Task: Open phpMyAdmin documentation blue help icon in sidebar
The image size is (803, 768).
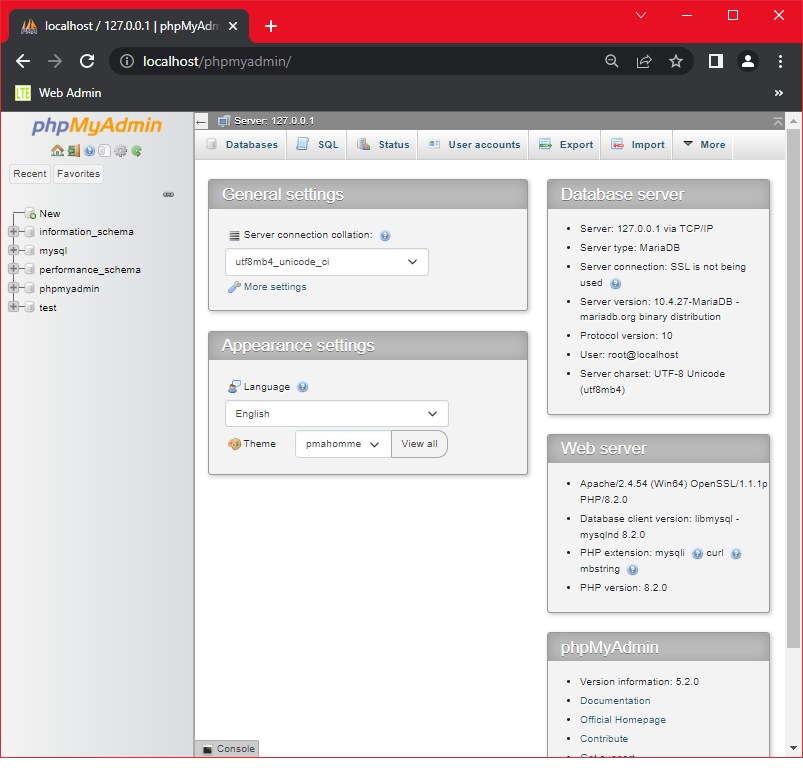Action: 89,151
